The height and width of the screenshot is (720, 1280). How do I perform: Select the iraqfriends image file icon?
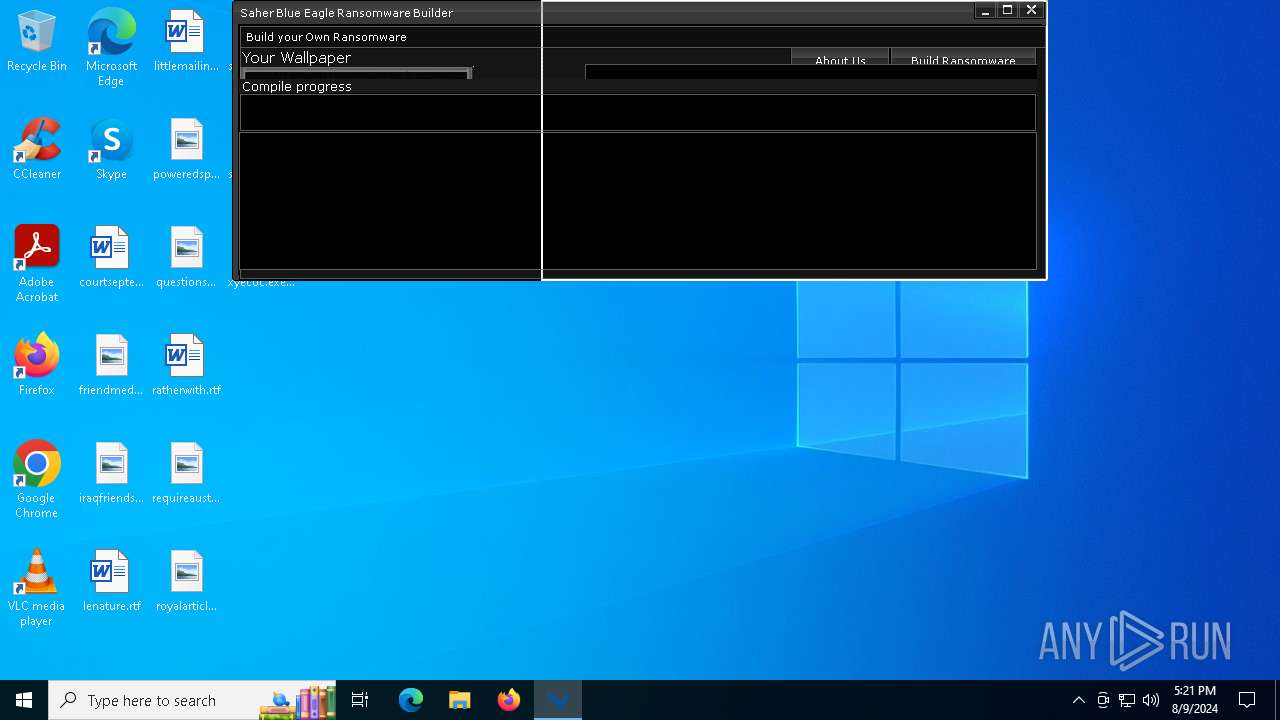point(111,473)
